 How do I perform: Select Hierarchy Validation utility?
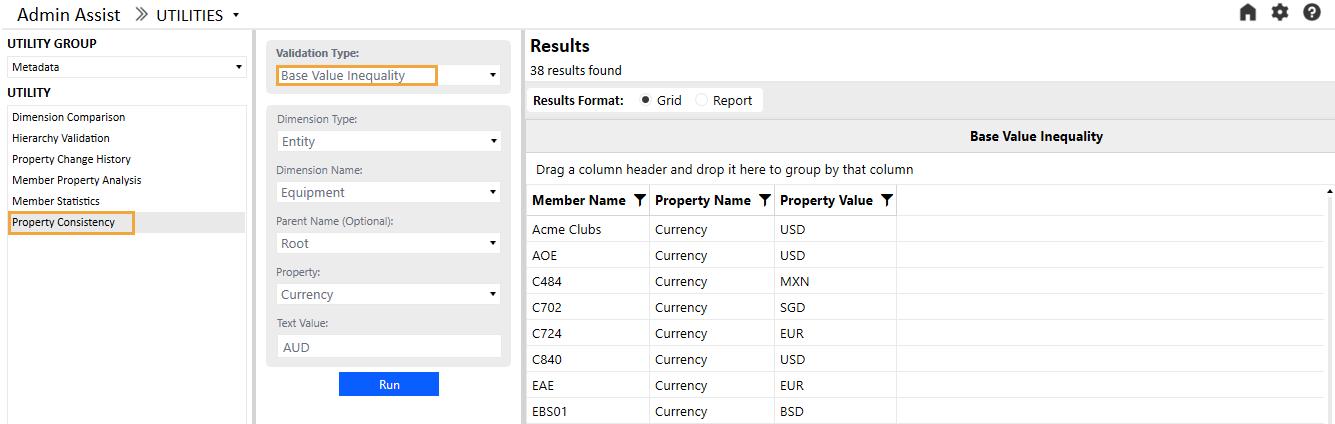tap(61, 139)
